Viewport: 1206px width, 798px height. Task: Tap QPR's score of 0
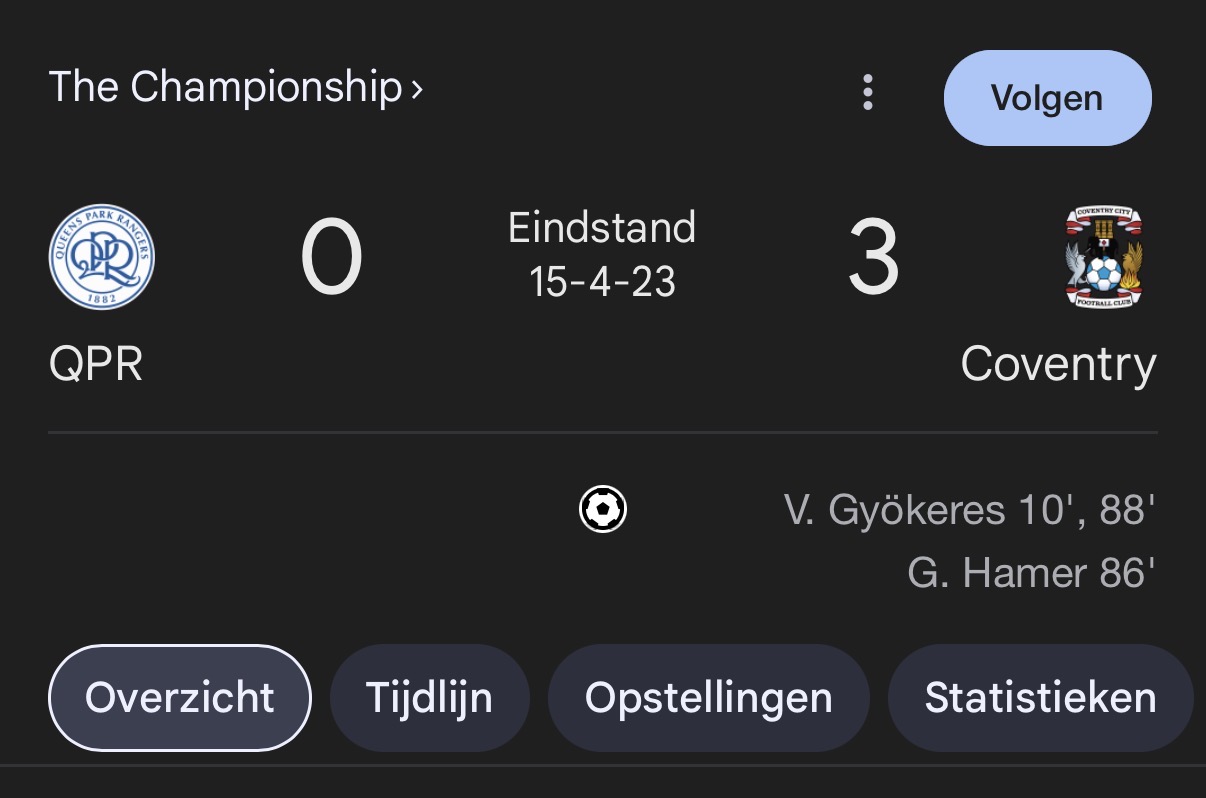click(x=331, y=259)
